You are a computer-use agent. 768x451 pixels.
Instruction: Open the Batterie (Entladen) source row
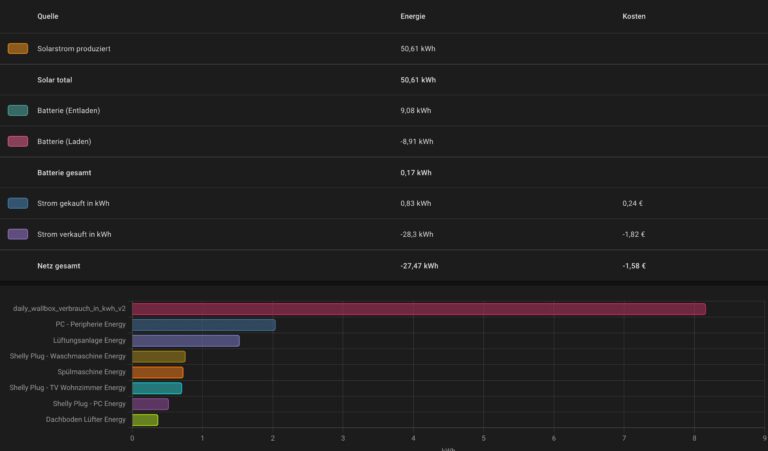384,111
